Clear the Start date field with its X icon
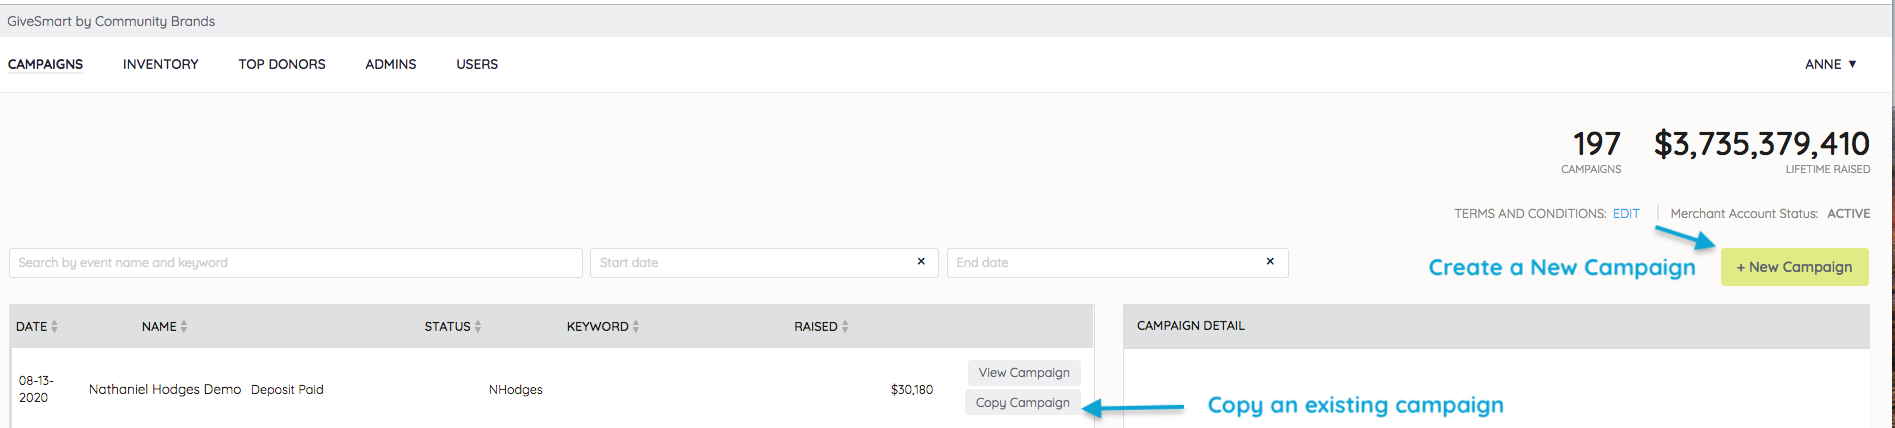 (921, 261)
